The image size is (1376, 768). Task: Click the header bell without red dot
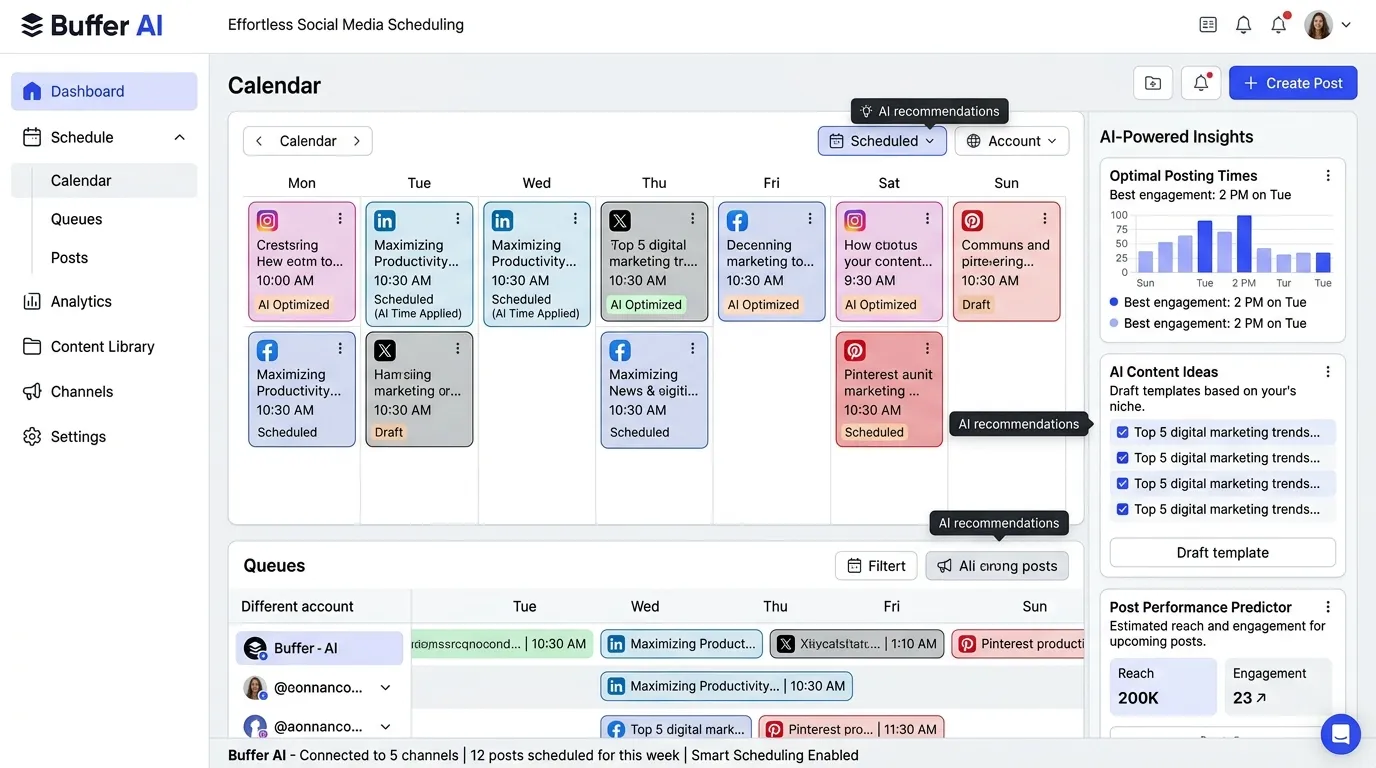(1243, 25)
